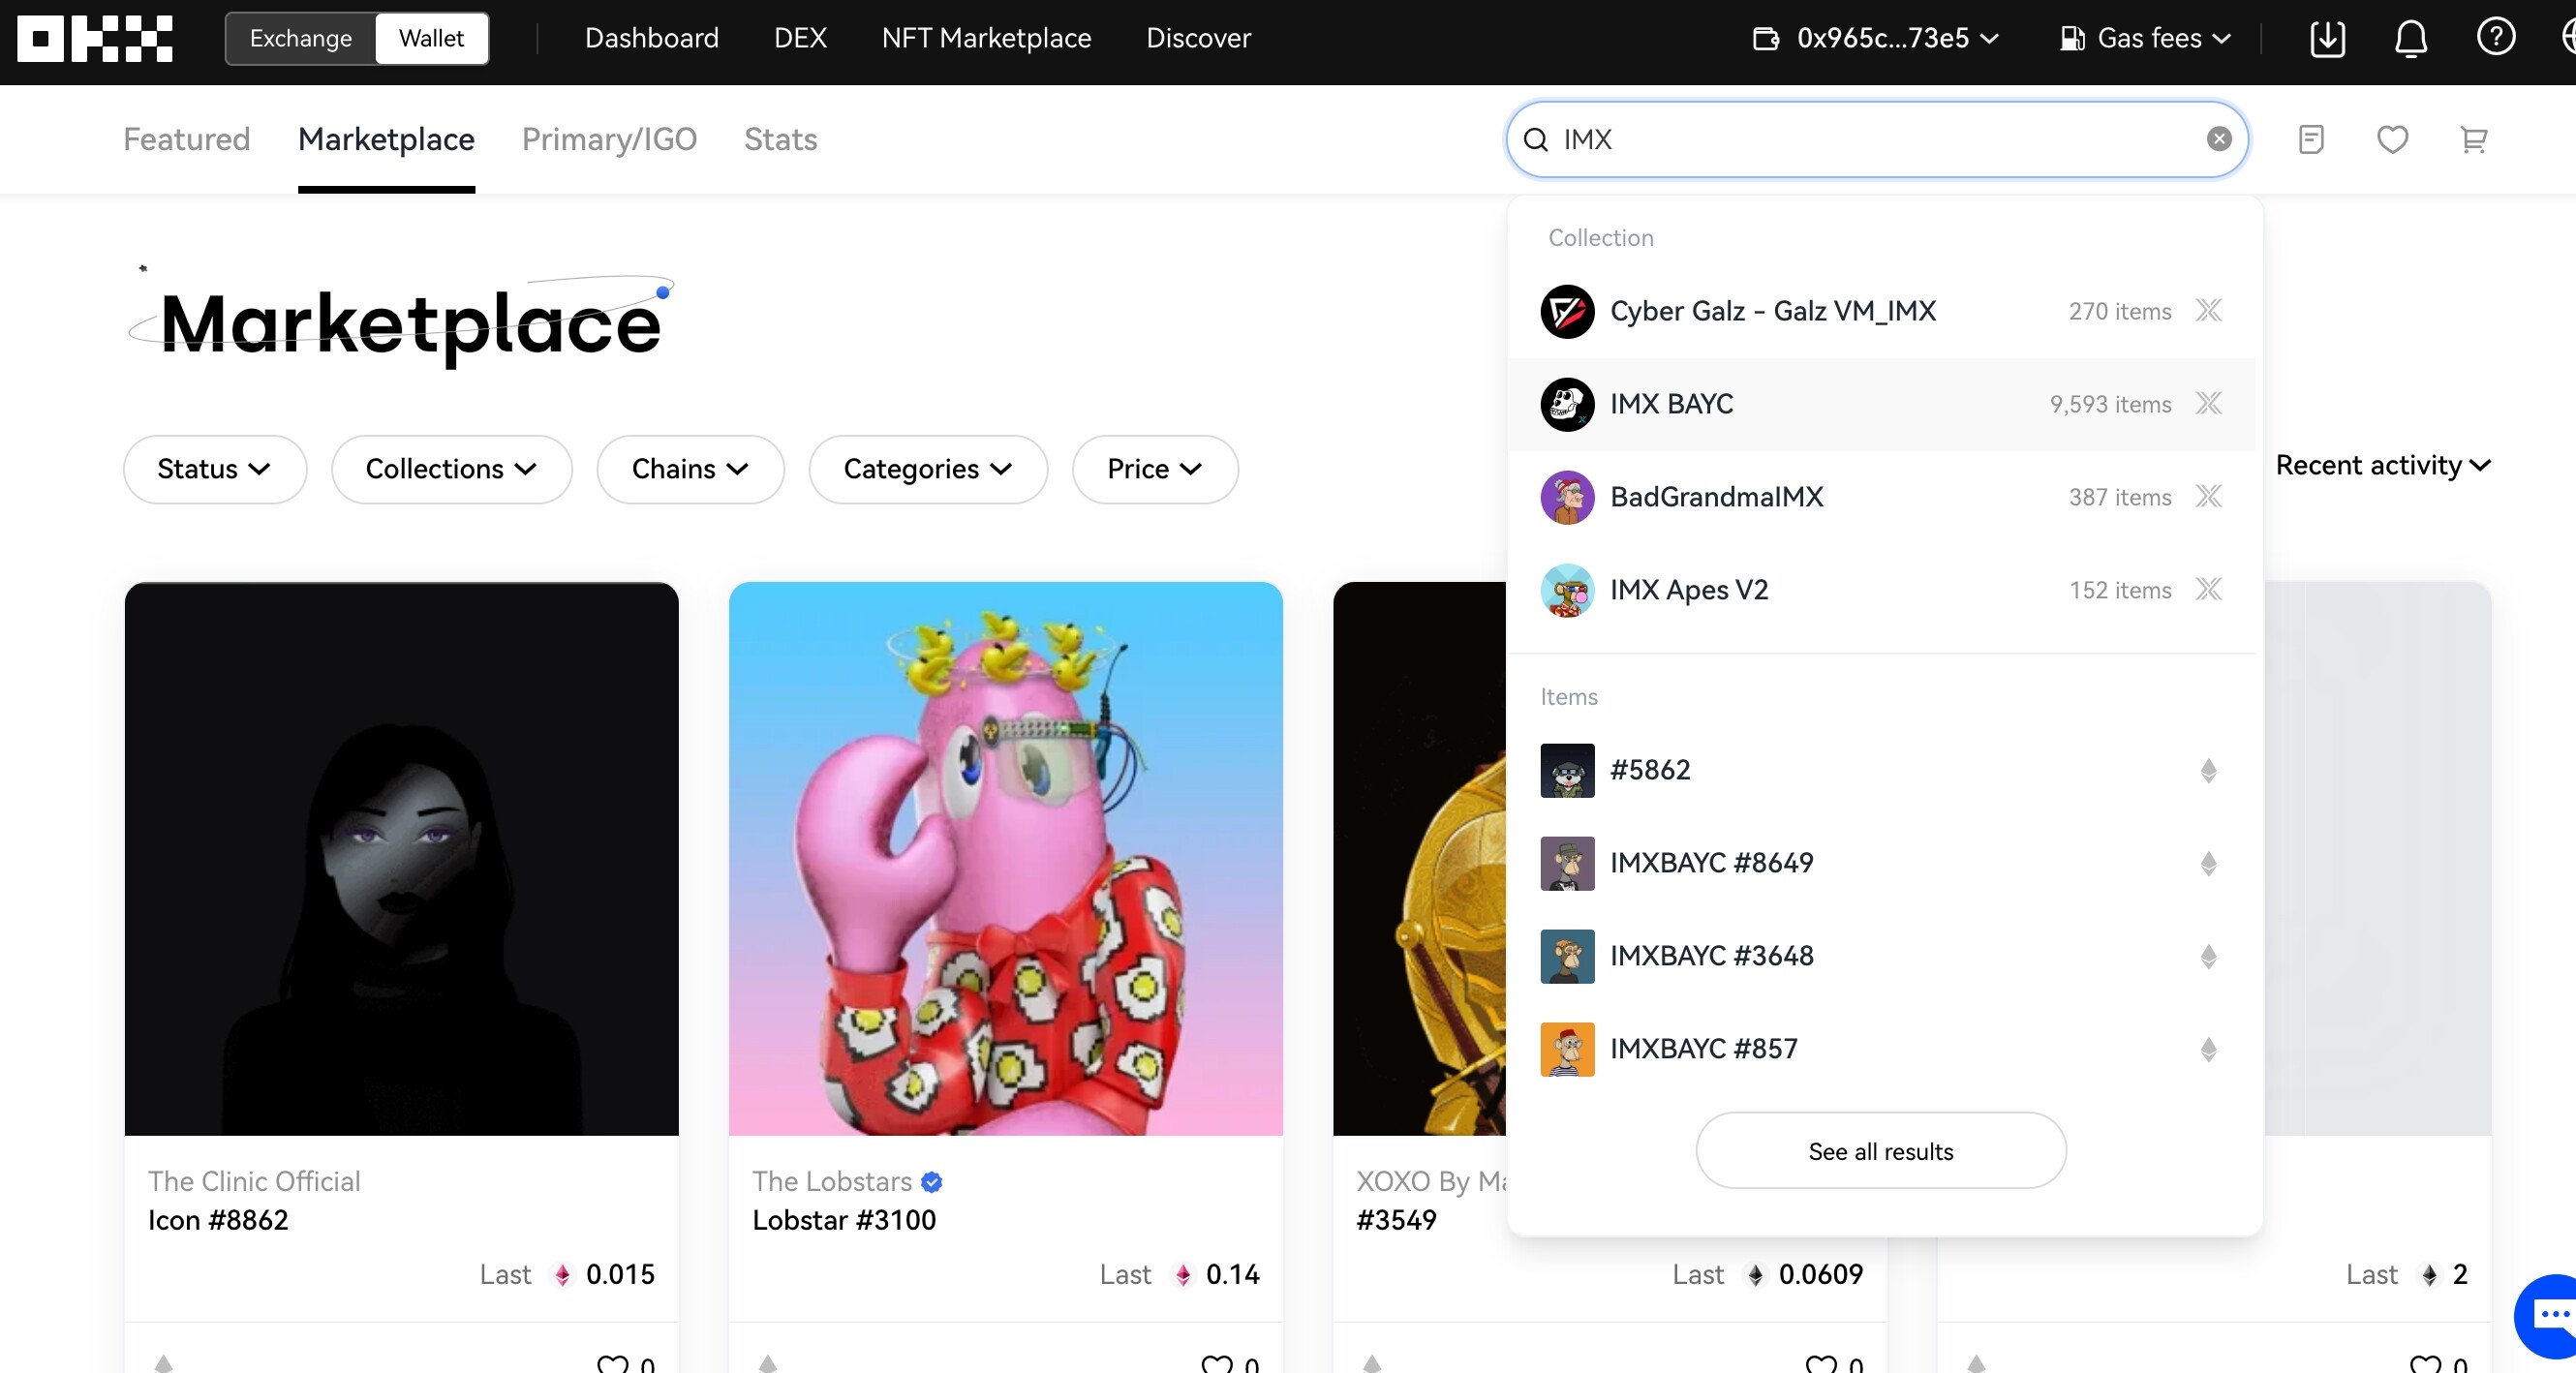Open item IMXBAYC #8649

[x=1880, y=863]
